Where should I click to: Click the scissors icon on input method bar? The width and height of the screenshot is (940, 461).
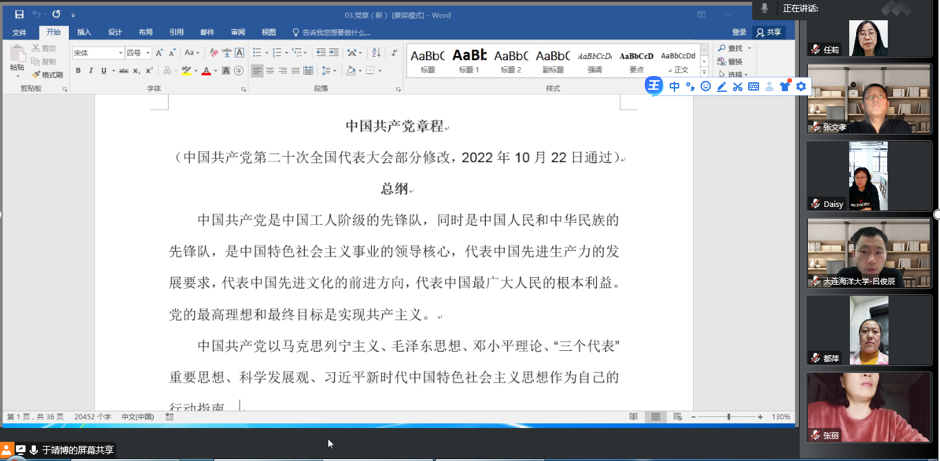point(737,87)
